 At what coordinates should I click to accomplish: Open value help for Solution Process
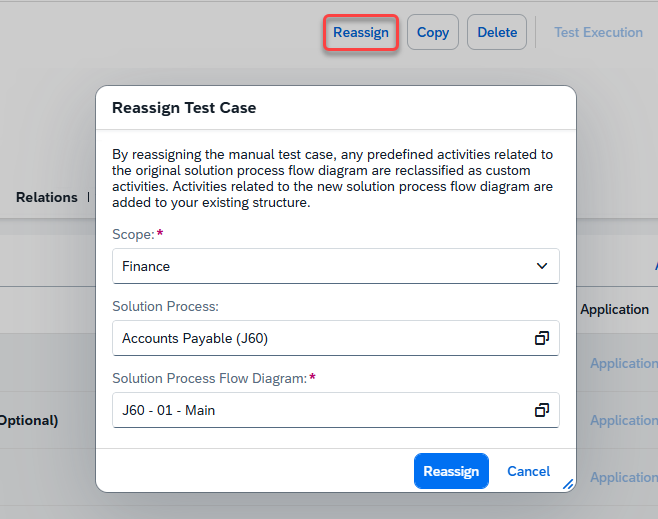tap(541, 338)
